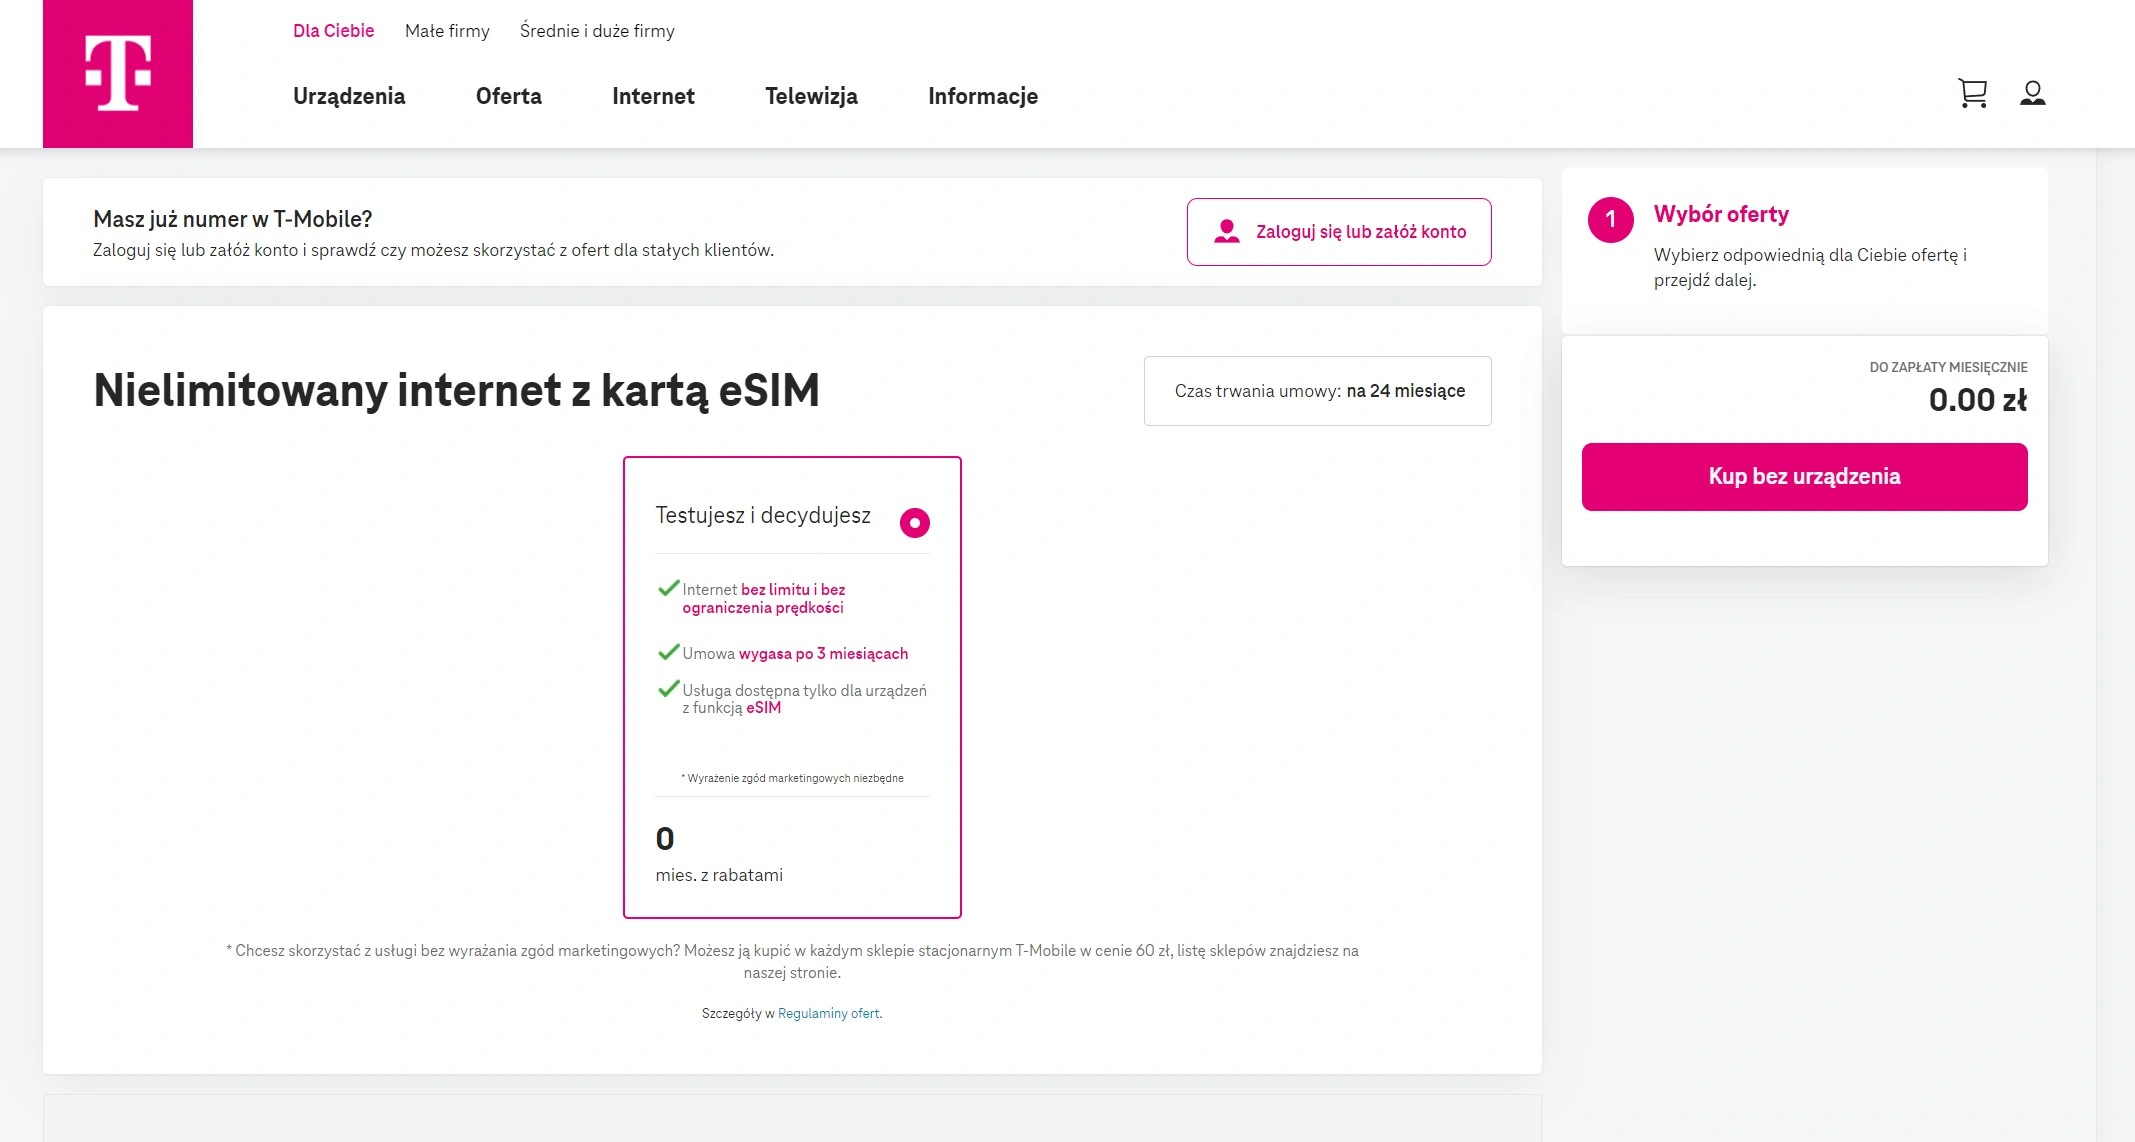The width and height of the screenshot is (2135, 1142).
Task: Expand the Internet menu
Action: [x=653, y=96]
